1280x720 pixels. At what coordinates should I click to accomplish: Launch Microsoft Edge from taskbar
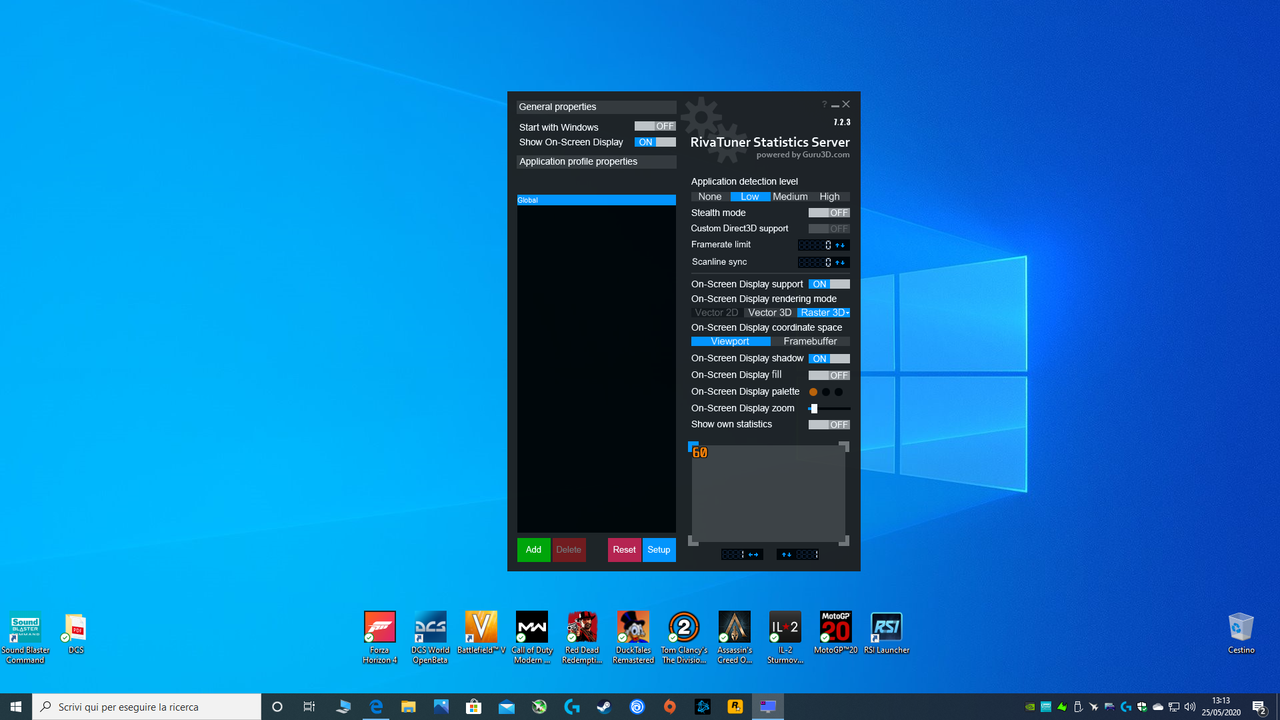tap(376, 706)
